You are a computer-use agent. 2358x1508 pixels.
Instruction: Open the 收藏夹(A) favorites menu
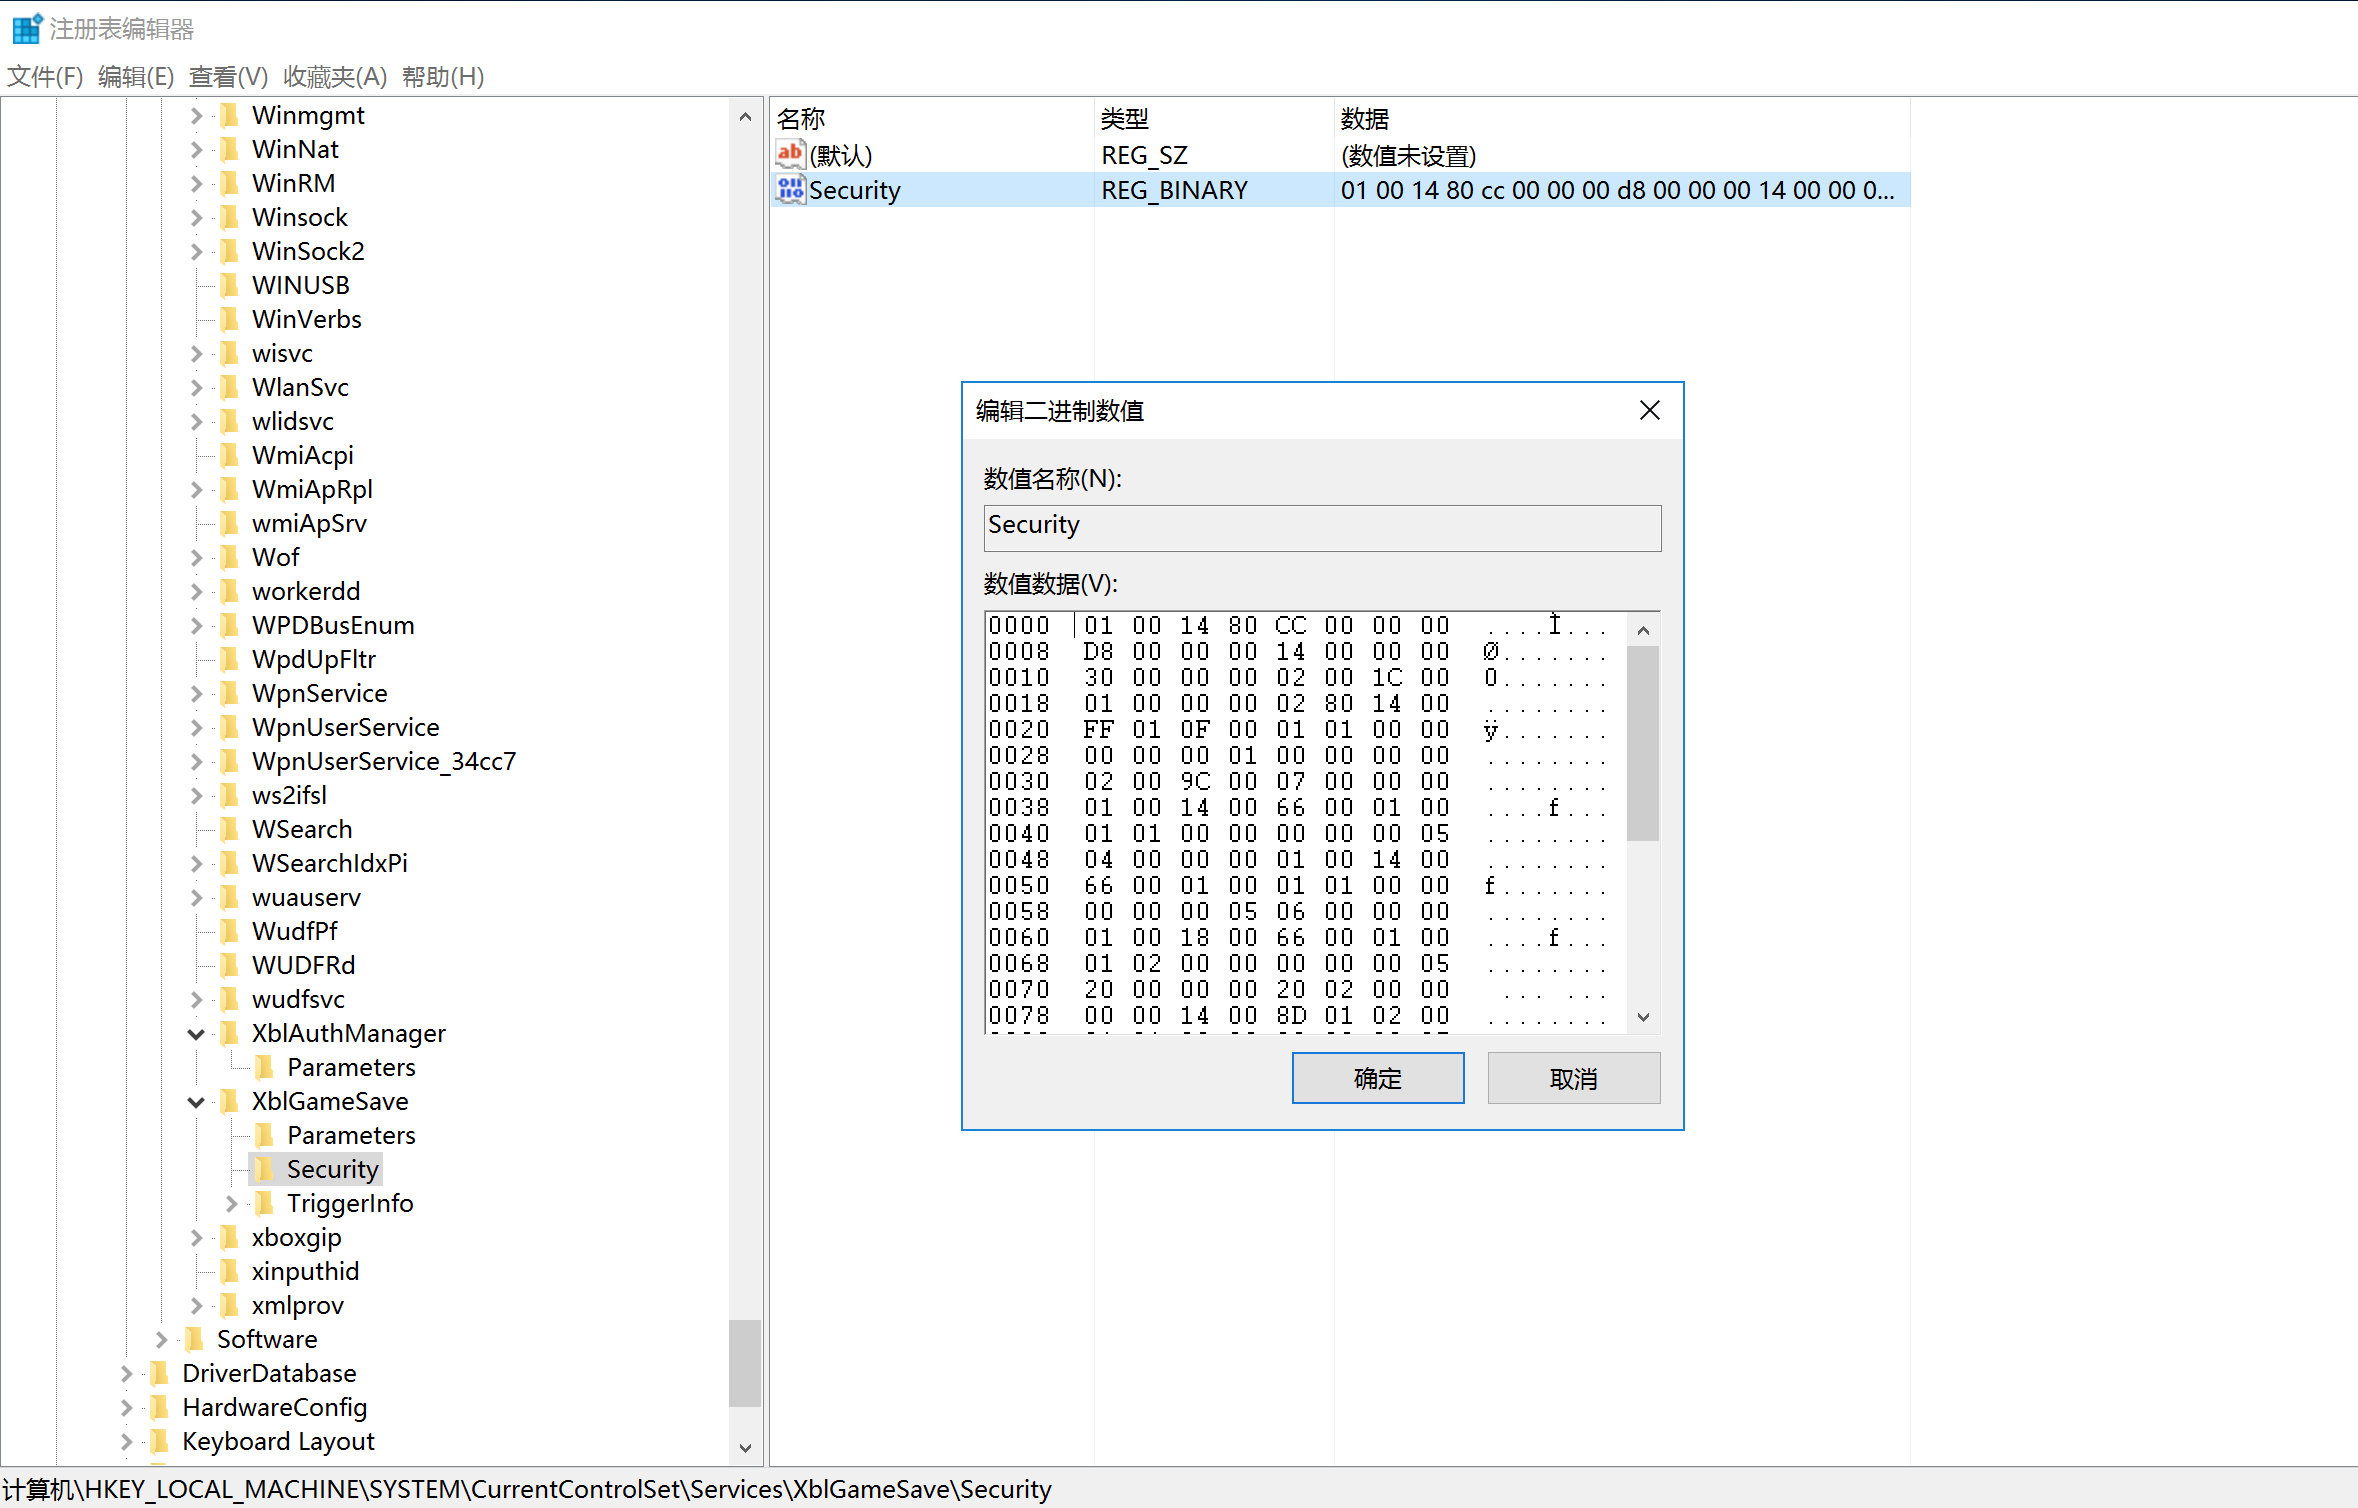tap(334, 76)
